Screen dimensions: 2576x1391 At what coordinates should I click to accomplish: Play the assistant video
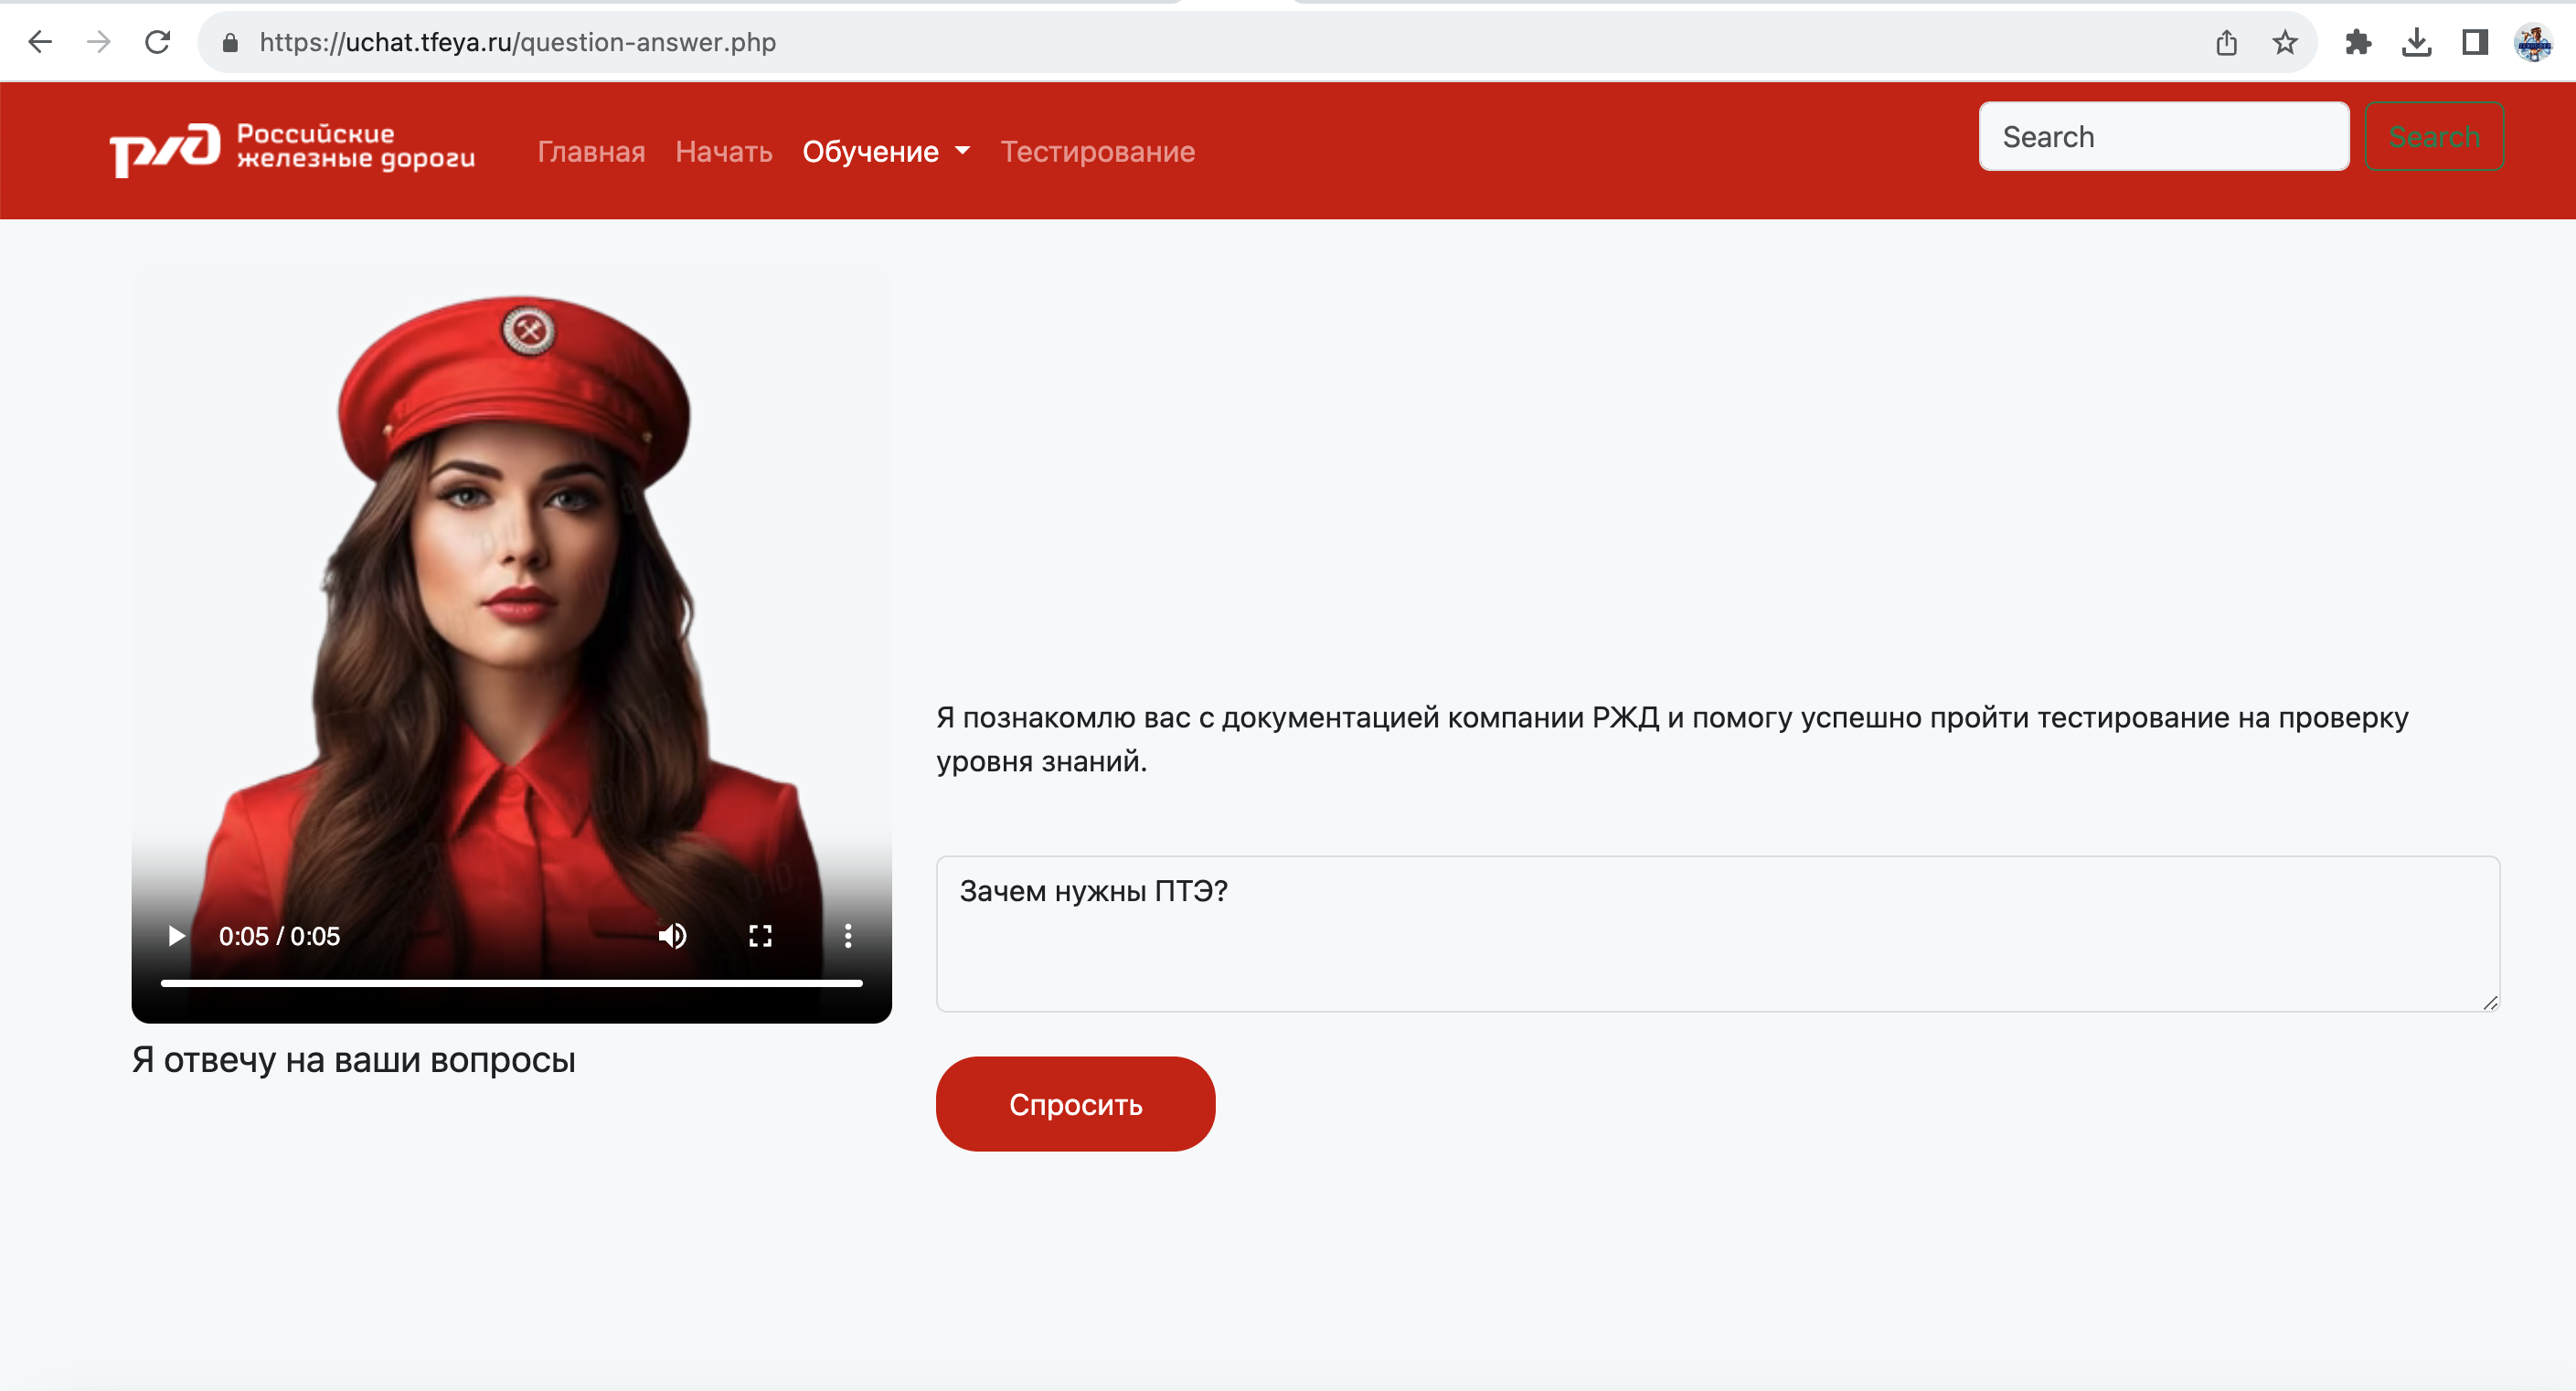(x=176, y=936)
